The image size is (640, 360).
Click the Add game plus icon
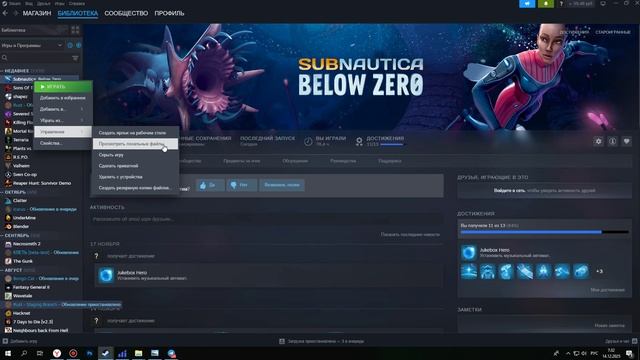coord(5,341)
